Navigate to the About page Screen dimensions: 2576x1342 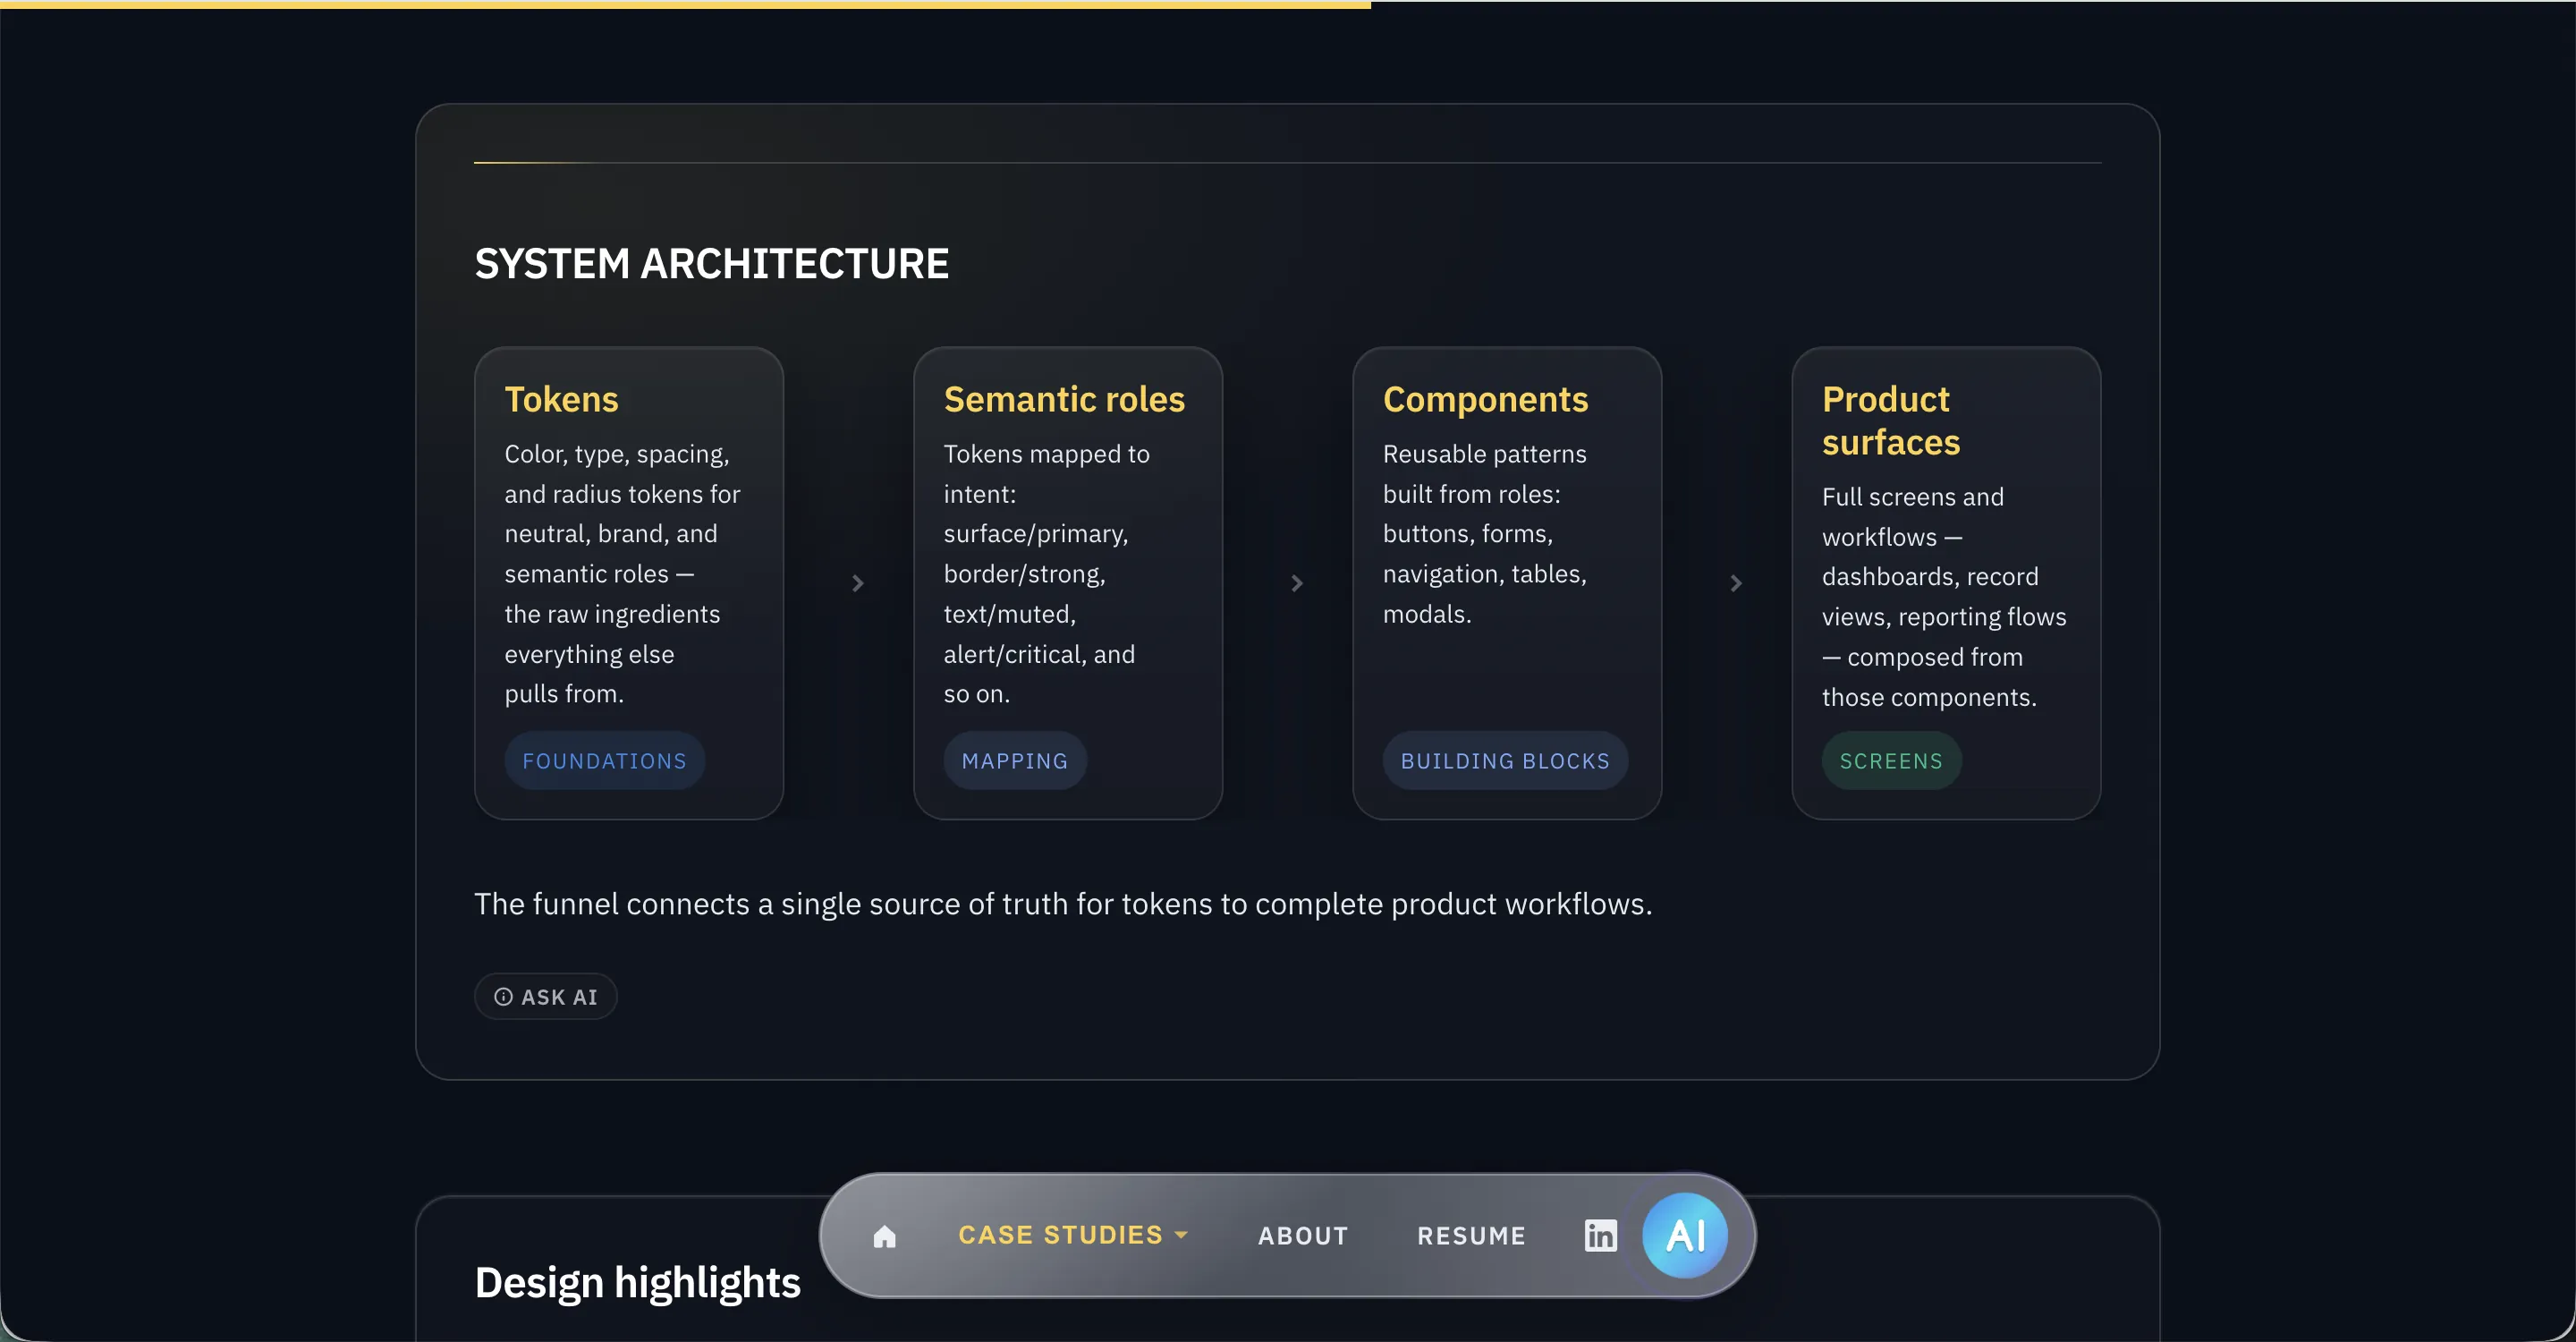[x=1302, y=1236]
